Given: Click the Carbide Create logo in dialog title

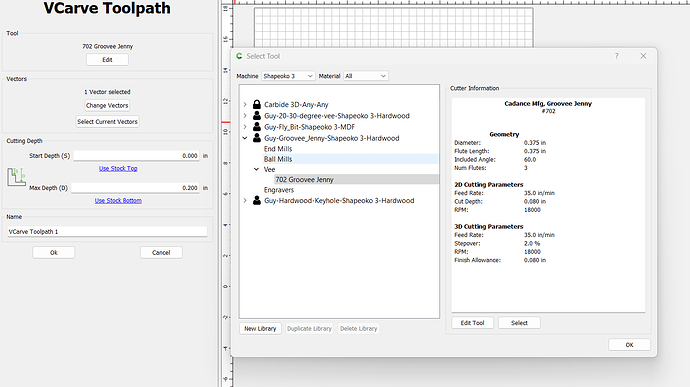Looking at the screenshot, I should (239, 56).
